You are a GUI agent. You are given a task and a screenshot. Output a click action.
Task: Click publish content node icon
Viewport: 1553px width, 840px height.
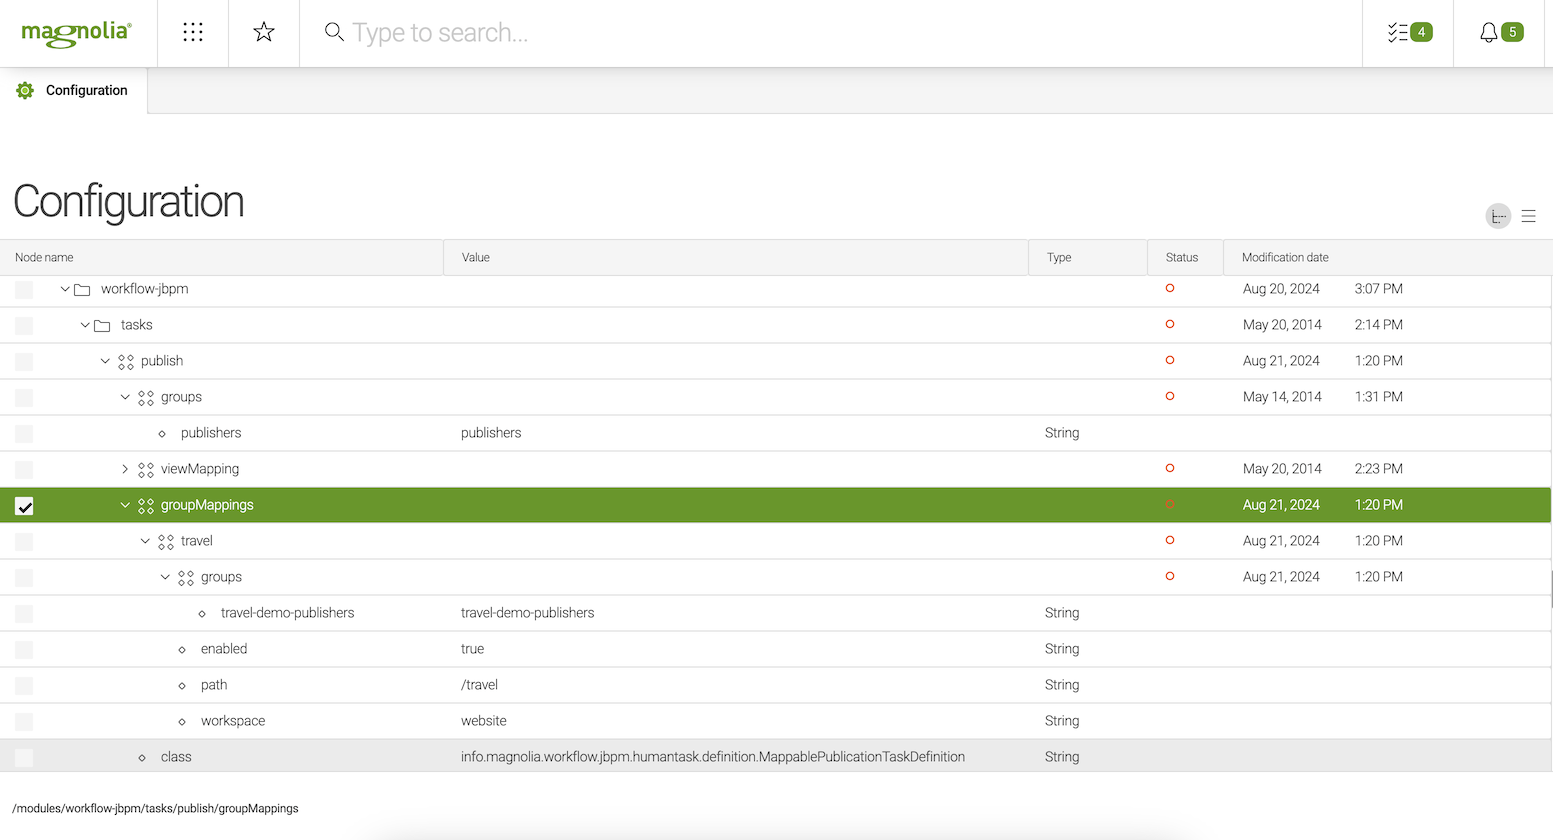point(126,362)
